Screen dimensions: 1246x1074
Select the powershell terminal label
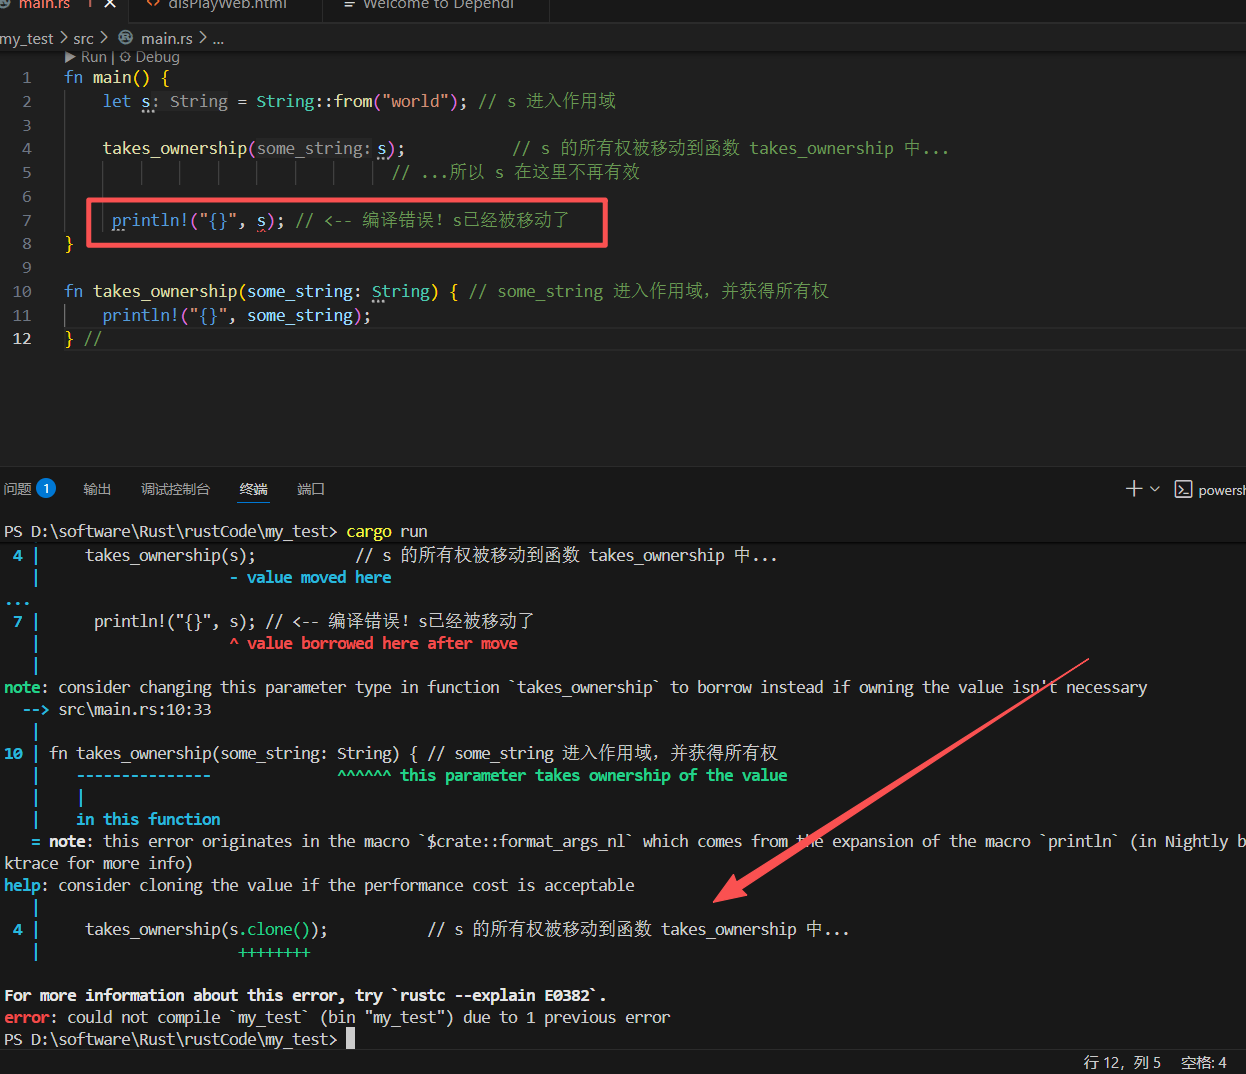pyautogui.click(x=1222, y=490)
